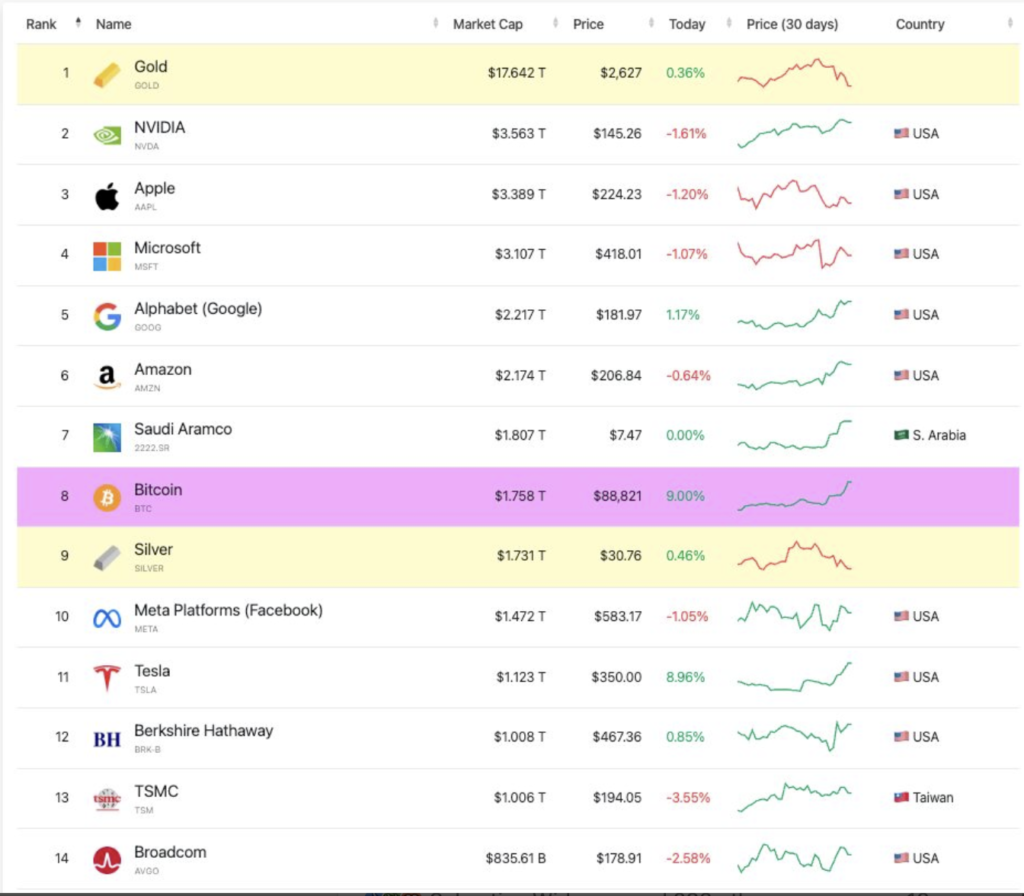Viewport: 1024px width, 896px height.
Task: Click the Bitcoin 30-day price chart
Action: pyautogui.click(x=794, y=496)
